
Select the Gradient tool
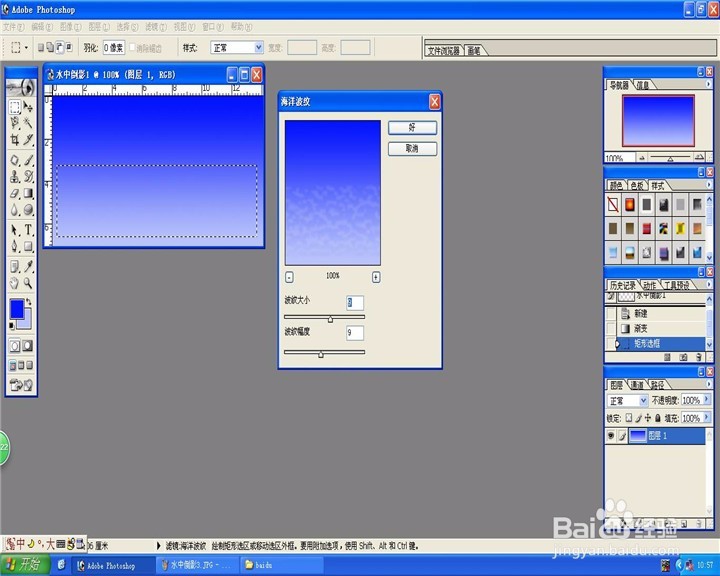point(28,193)
